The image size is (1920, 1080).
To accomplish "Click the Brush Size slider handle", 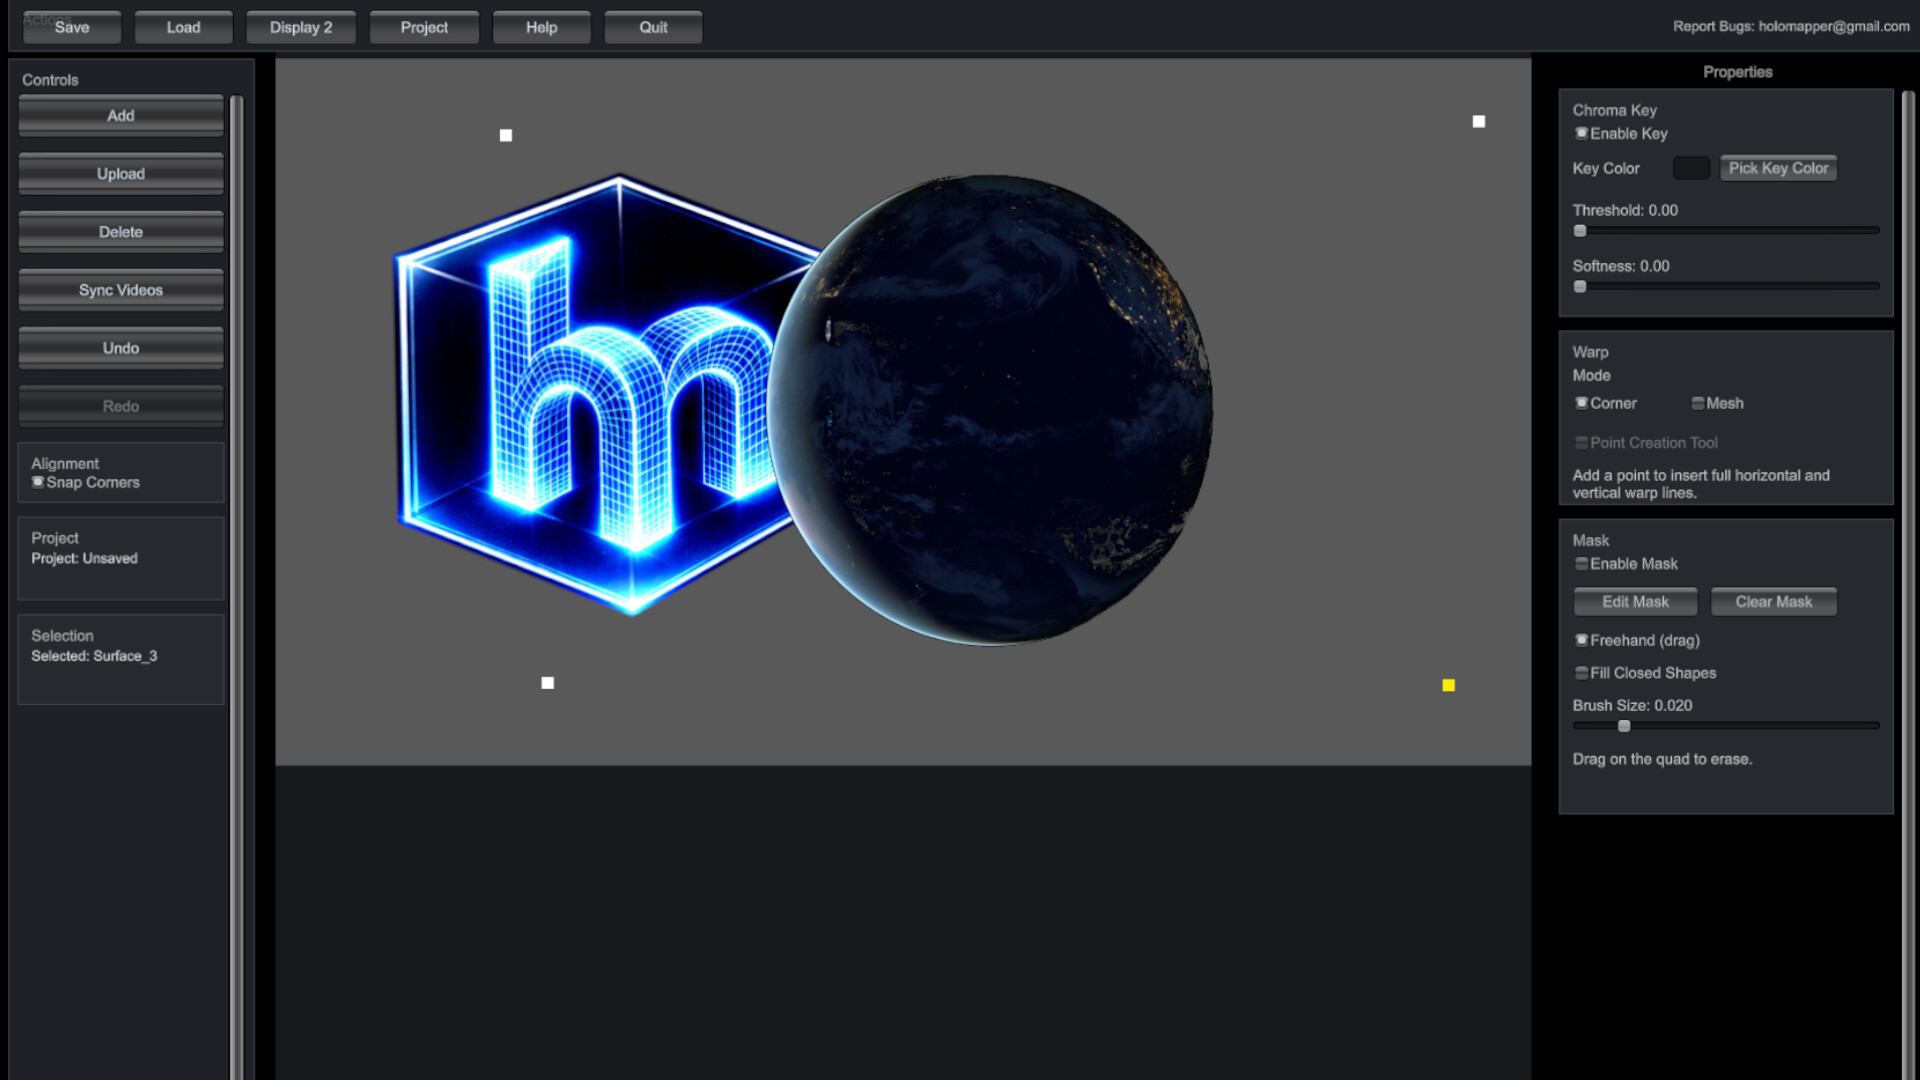I will pyautogui.click(x=1624, y=726).
